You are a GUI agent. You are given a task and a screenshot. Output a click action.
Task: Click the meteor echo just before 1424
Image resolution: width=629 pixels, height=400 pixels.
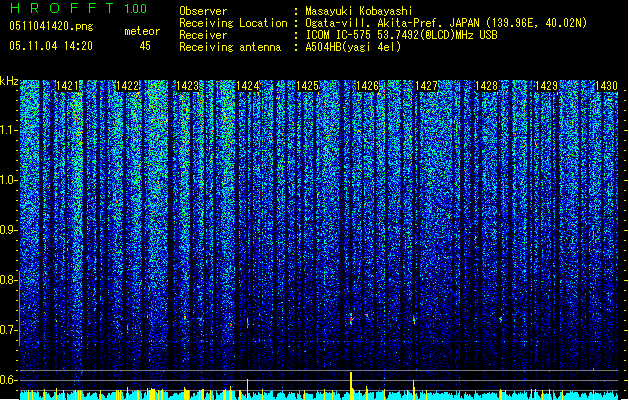pos(248,322)
